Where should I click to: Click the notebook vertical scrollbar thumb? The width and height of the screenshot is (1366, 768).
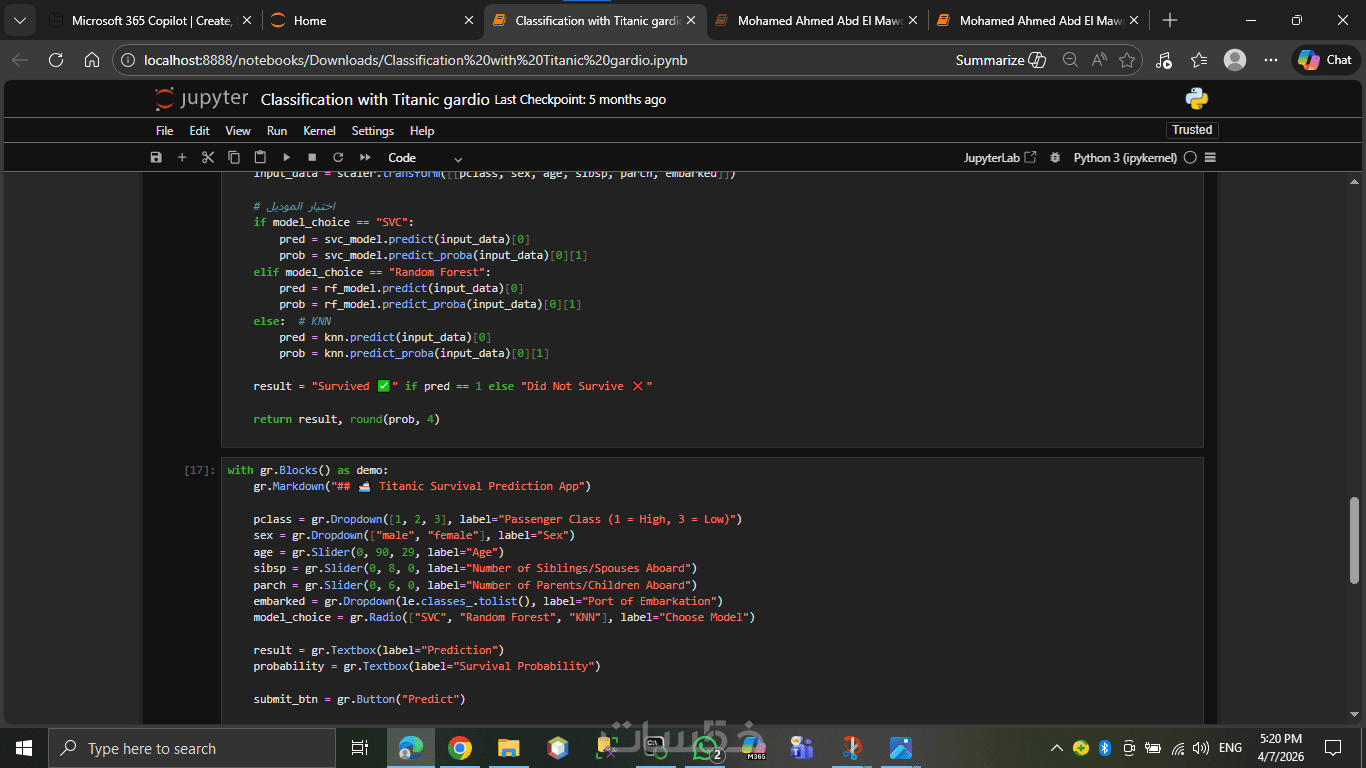pos(1355,540)
